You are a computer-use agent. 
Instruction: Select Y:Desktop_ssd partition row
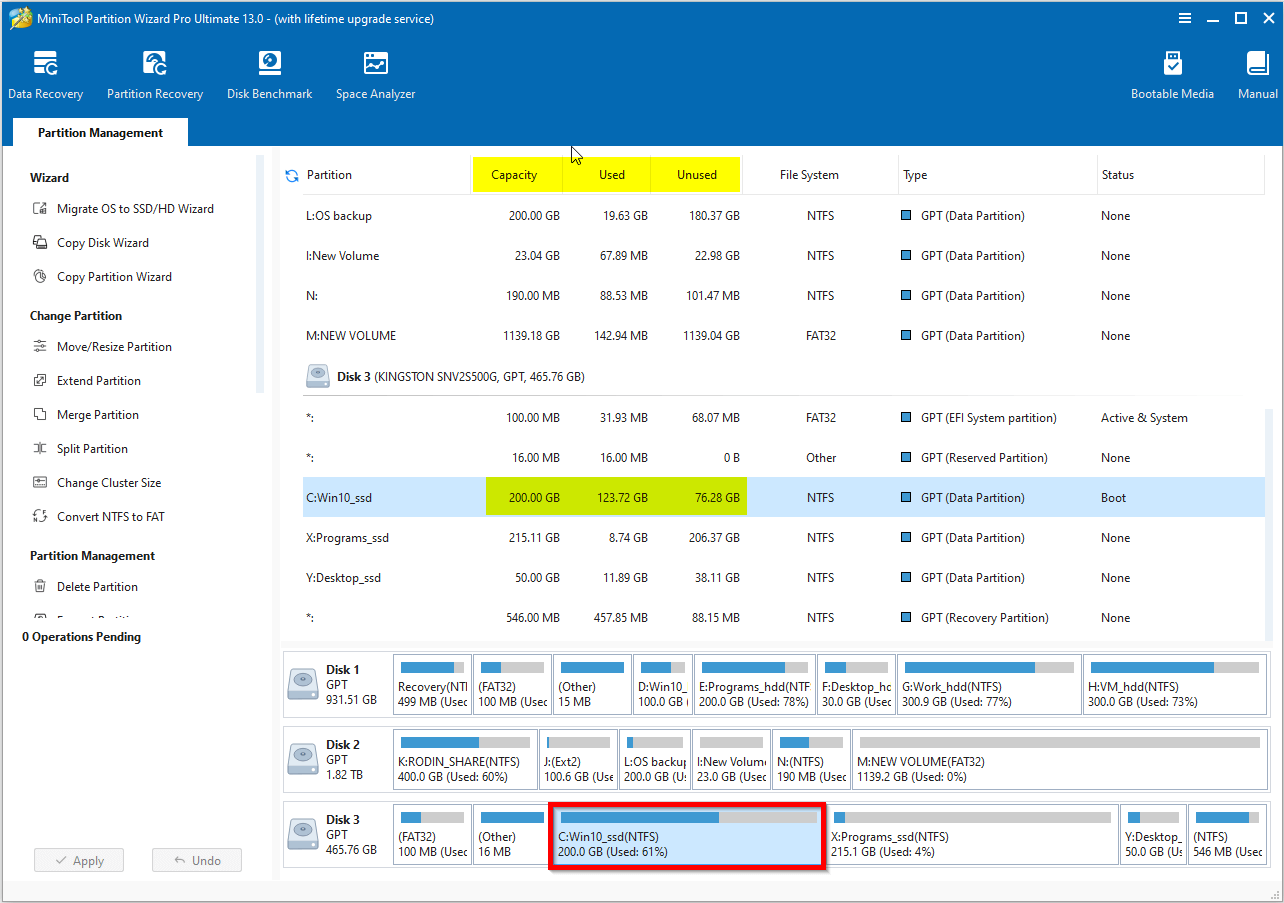pos(784,578)
